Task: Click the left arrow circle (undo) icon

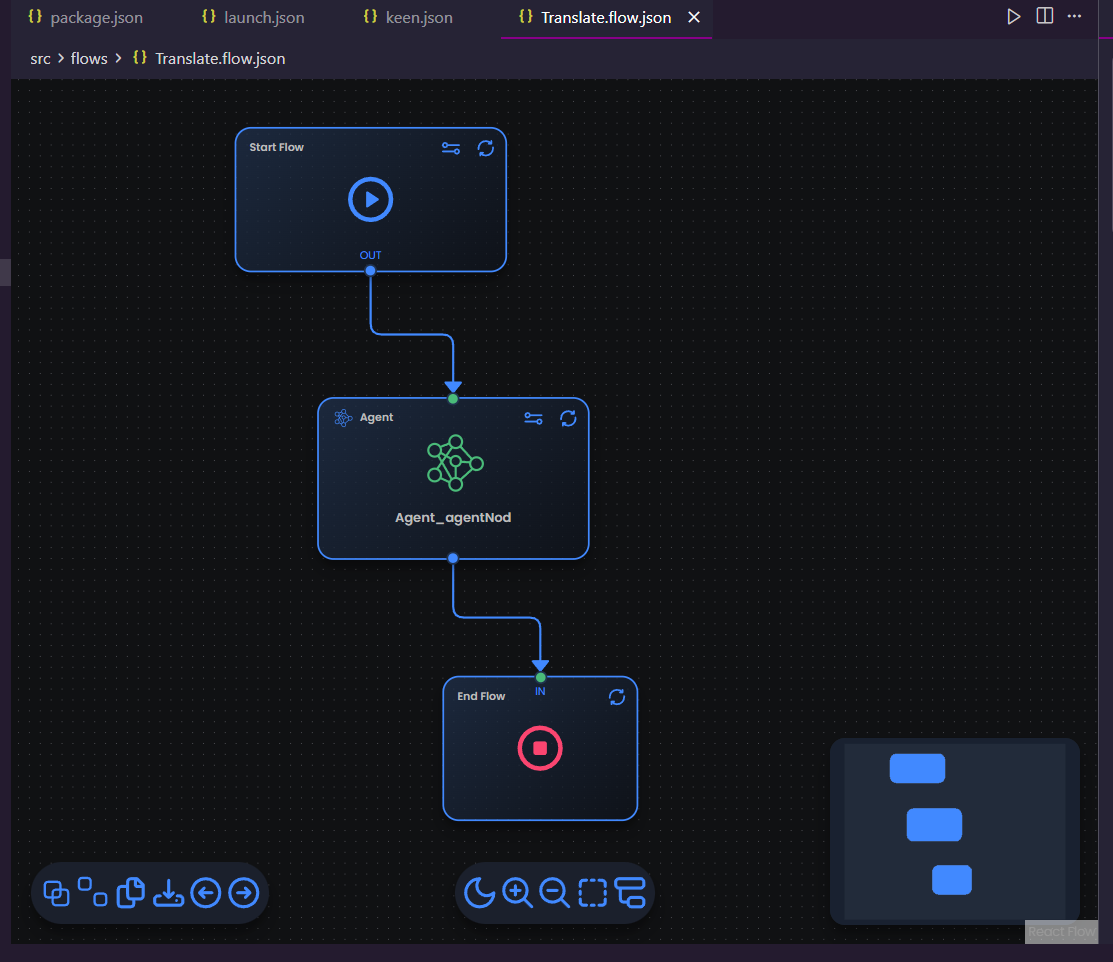Action: [x=206, y=893]
